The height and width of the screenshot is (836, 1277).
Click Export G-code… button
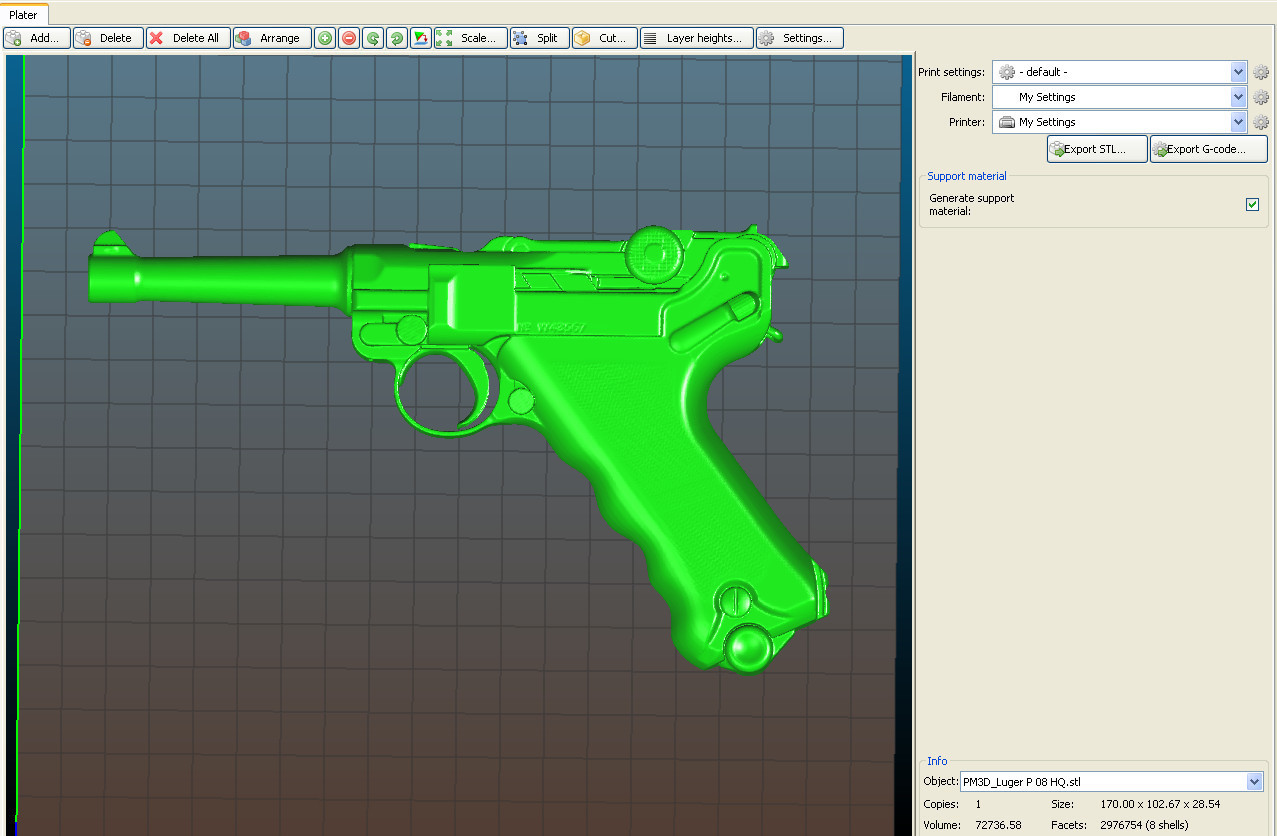1209,149
